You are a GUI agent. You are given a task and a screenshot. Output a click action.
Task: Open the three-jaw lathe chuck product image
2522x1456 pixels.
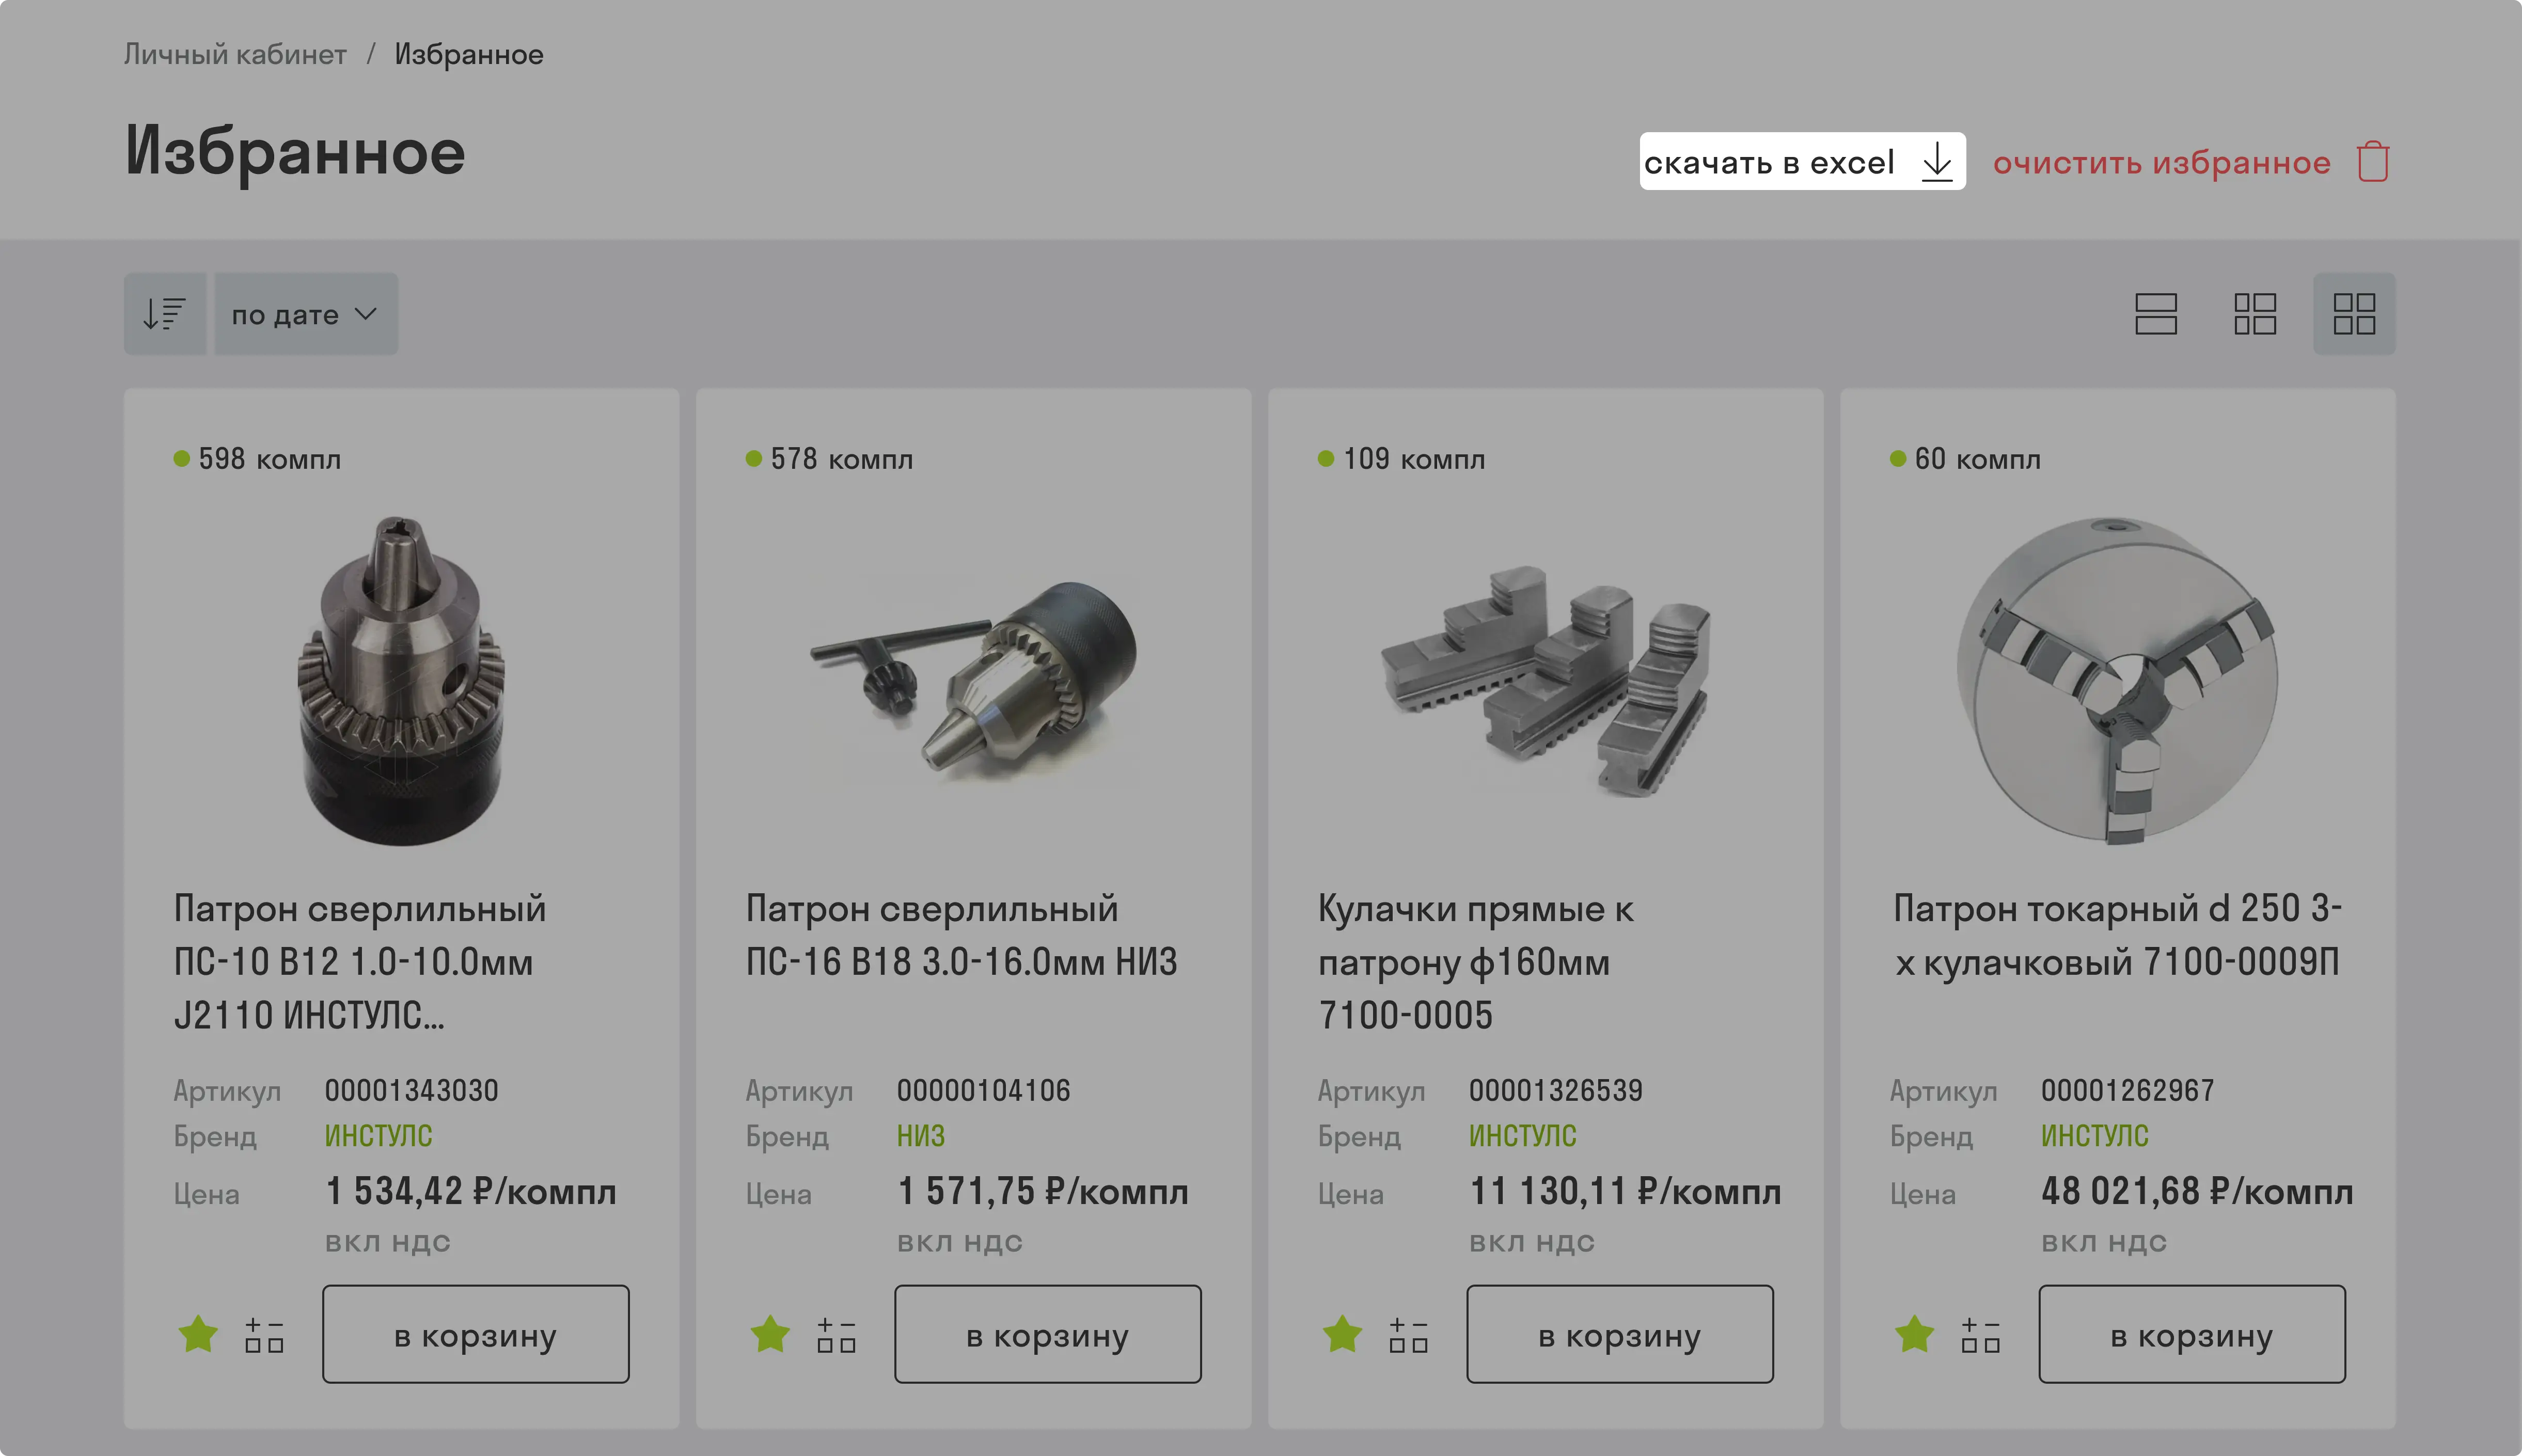tap(2118, 681)
